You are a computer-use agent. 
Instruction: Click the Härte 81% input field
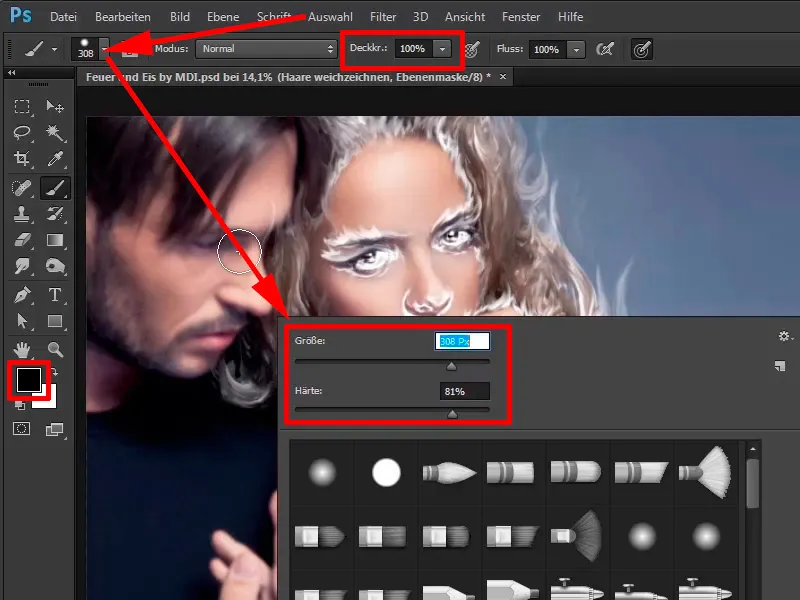[x=464, y=391]
